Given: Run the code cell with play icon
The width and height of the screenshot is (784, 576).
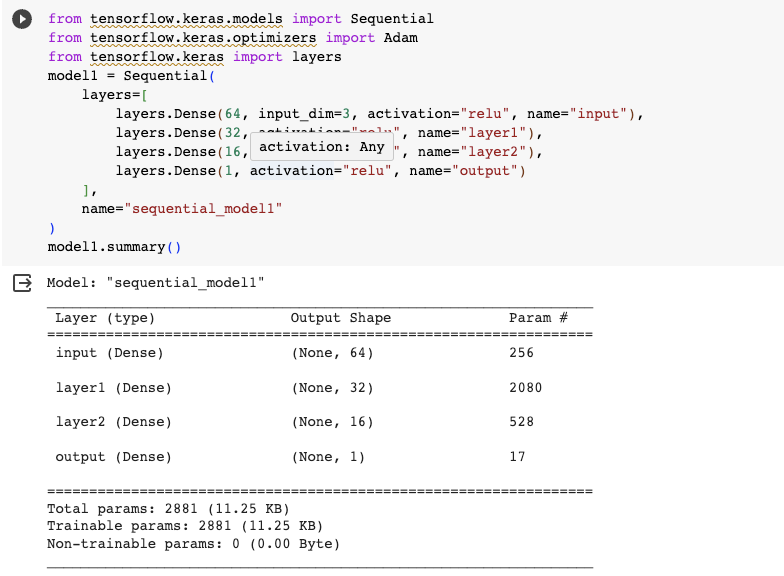Looking at the screenshot, I should coord(22,19).
